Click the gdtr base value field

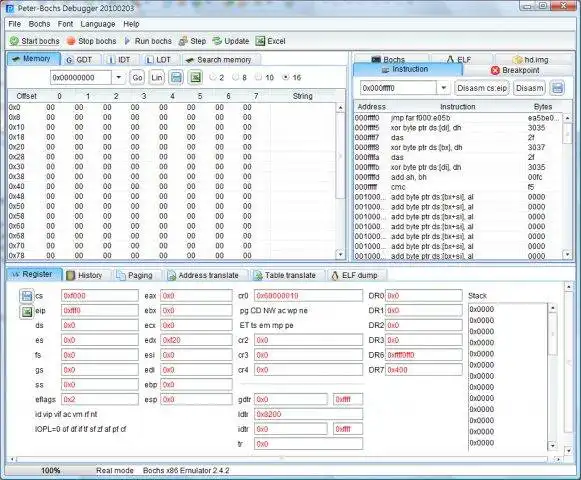point(291,400)
